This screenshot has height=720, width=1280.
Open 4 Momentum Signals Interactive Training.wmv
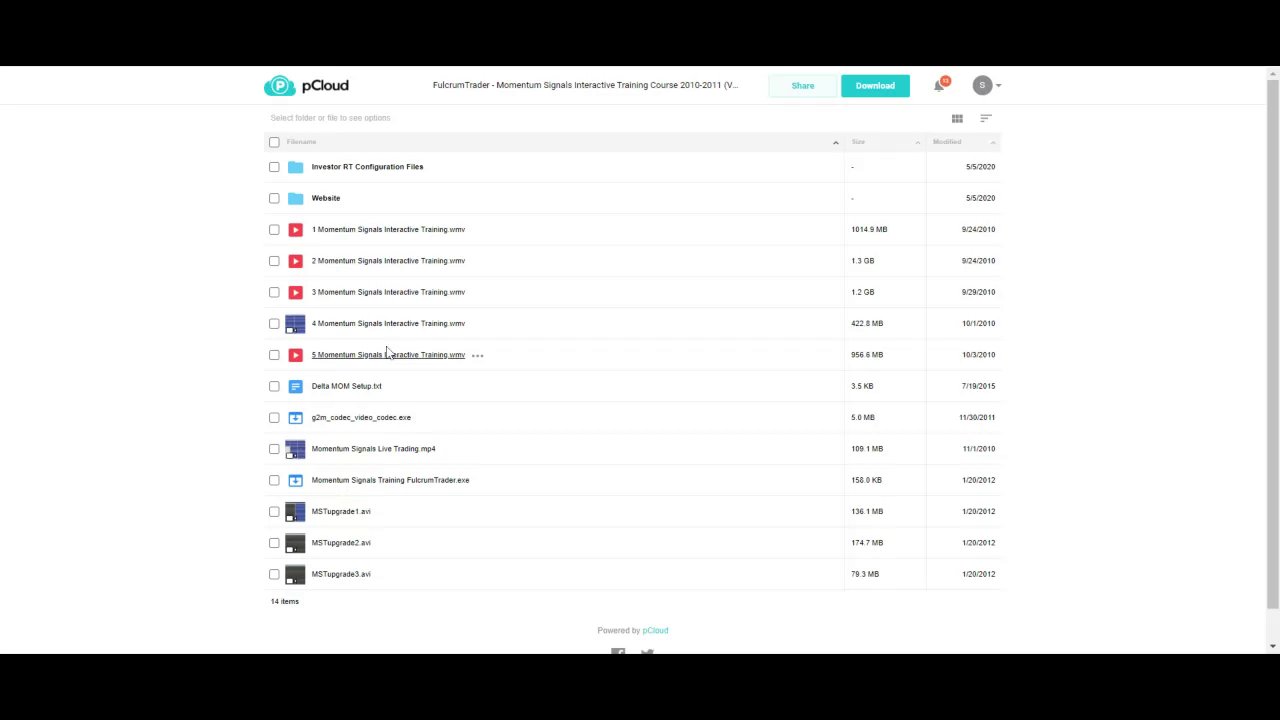click(388, 324)
